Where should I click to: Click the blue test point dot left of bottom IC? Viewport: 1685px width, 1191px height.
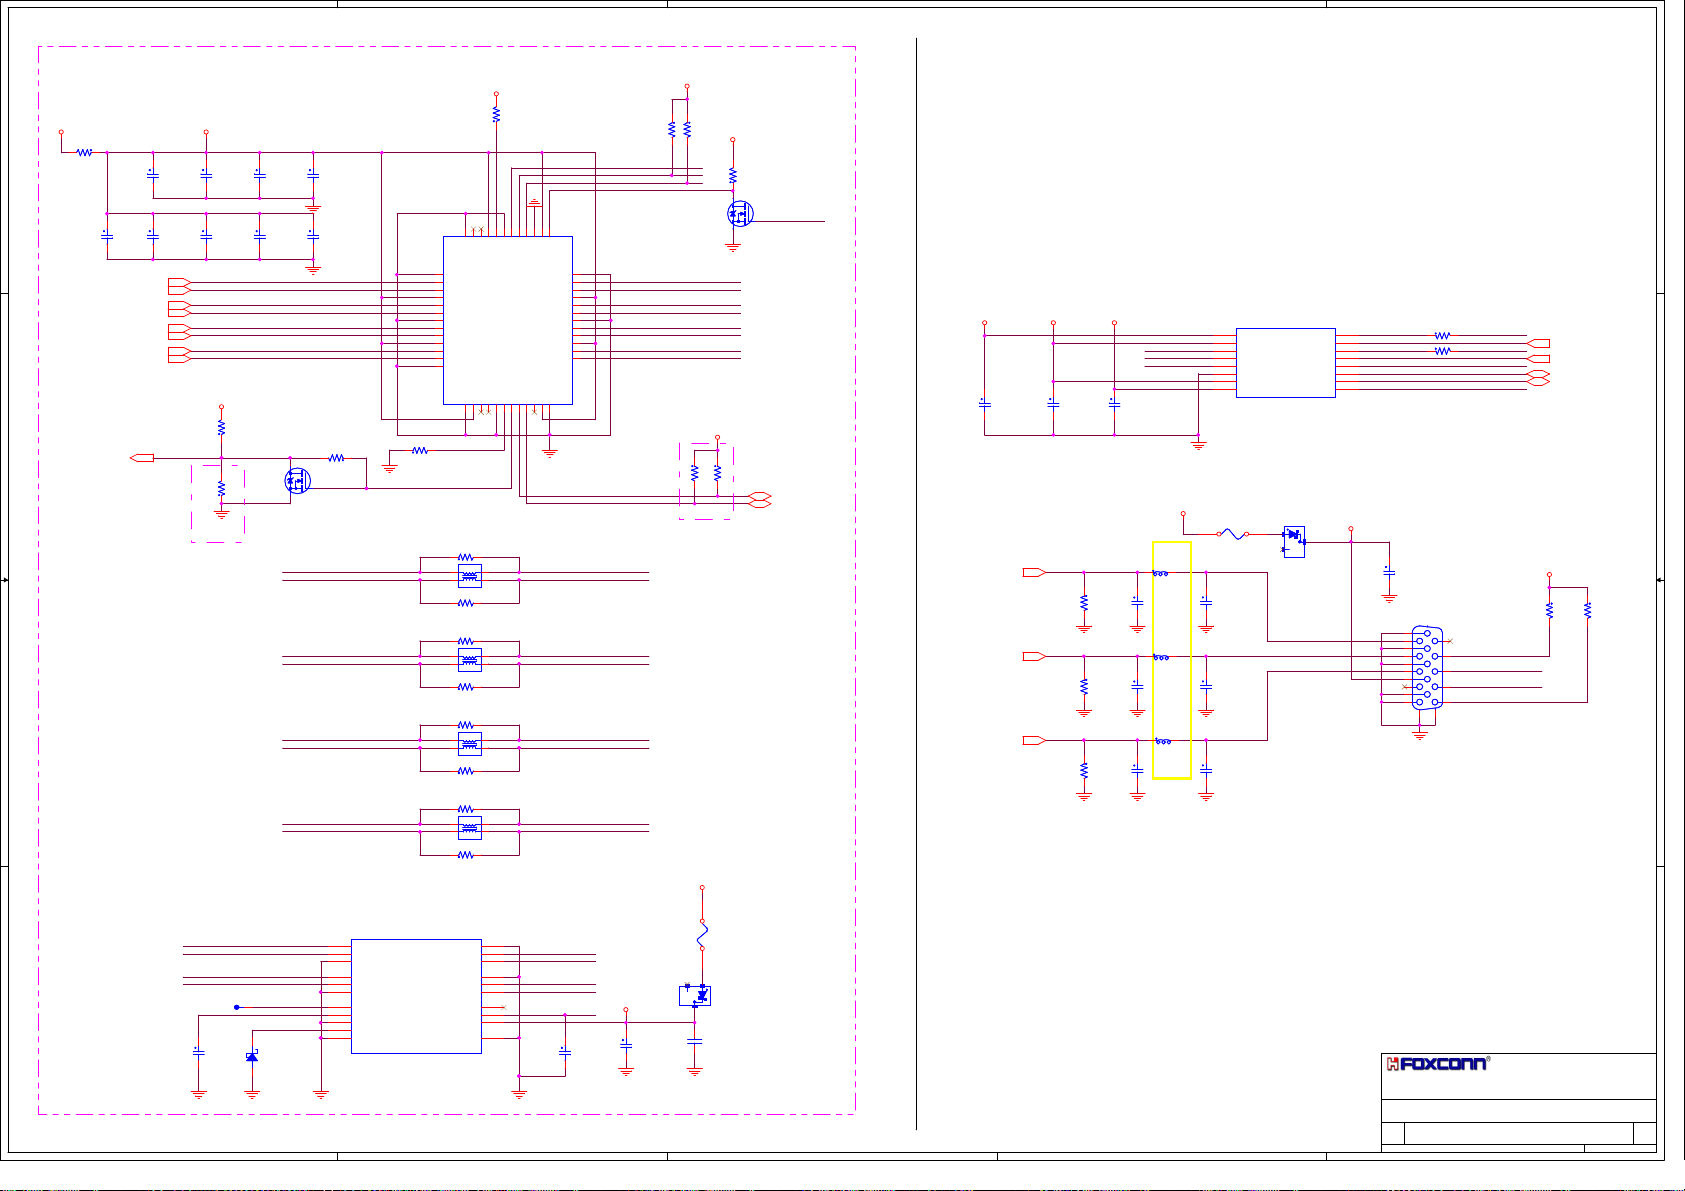coord(237,1007)
